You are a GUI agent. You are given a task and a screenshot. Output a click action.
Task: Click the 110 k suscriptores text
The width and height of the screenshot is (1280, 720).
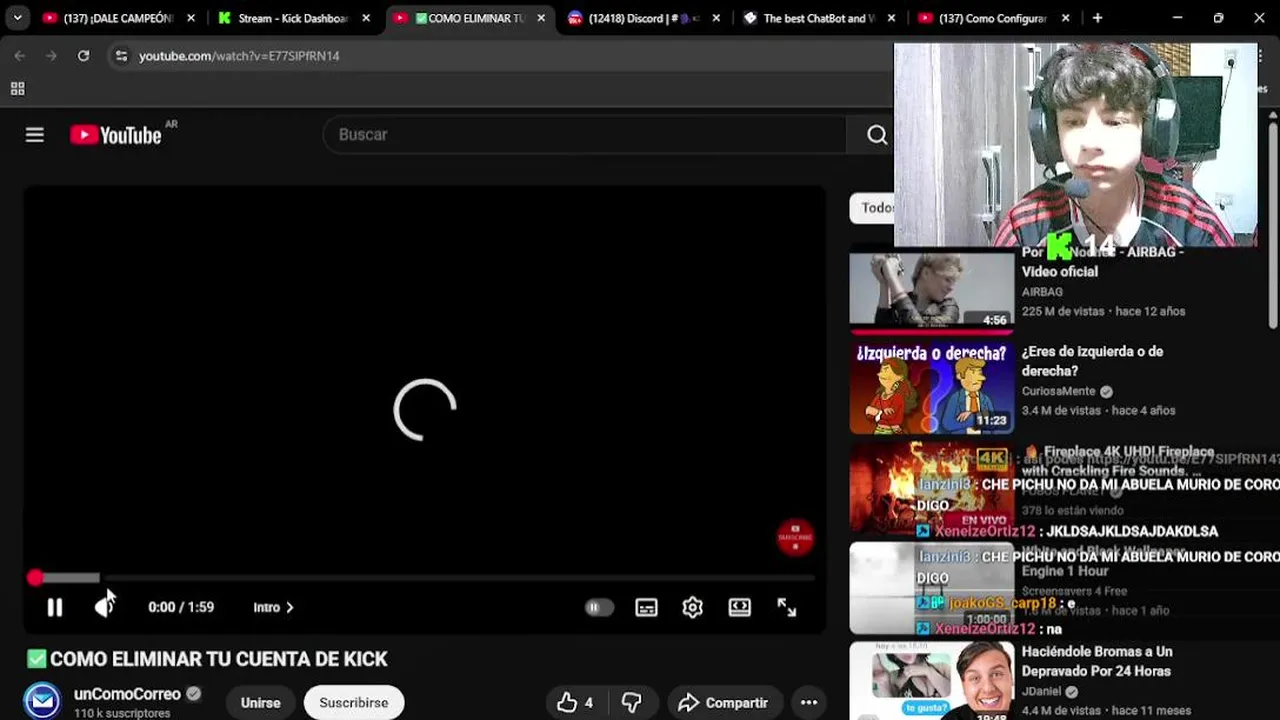(122, 713)
